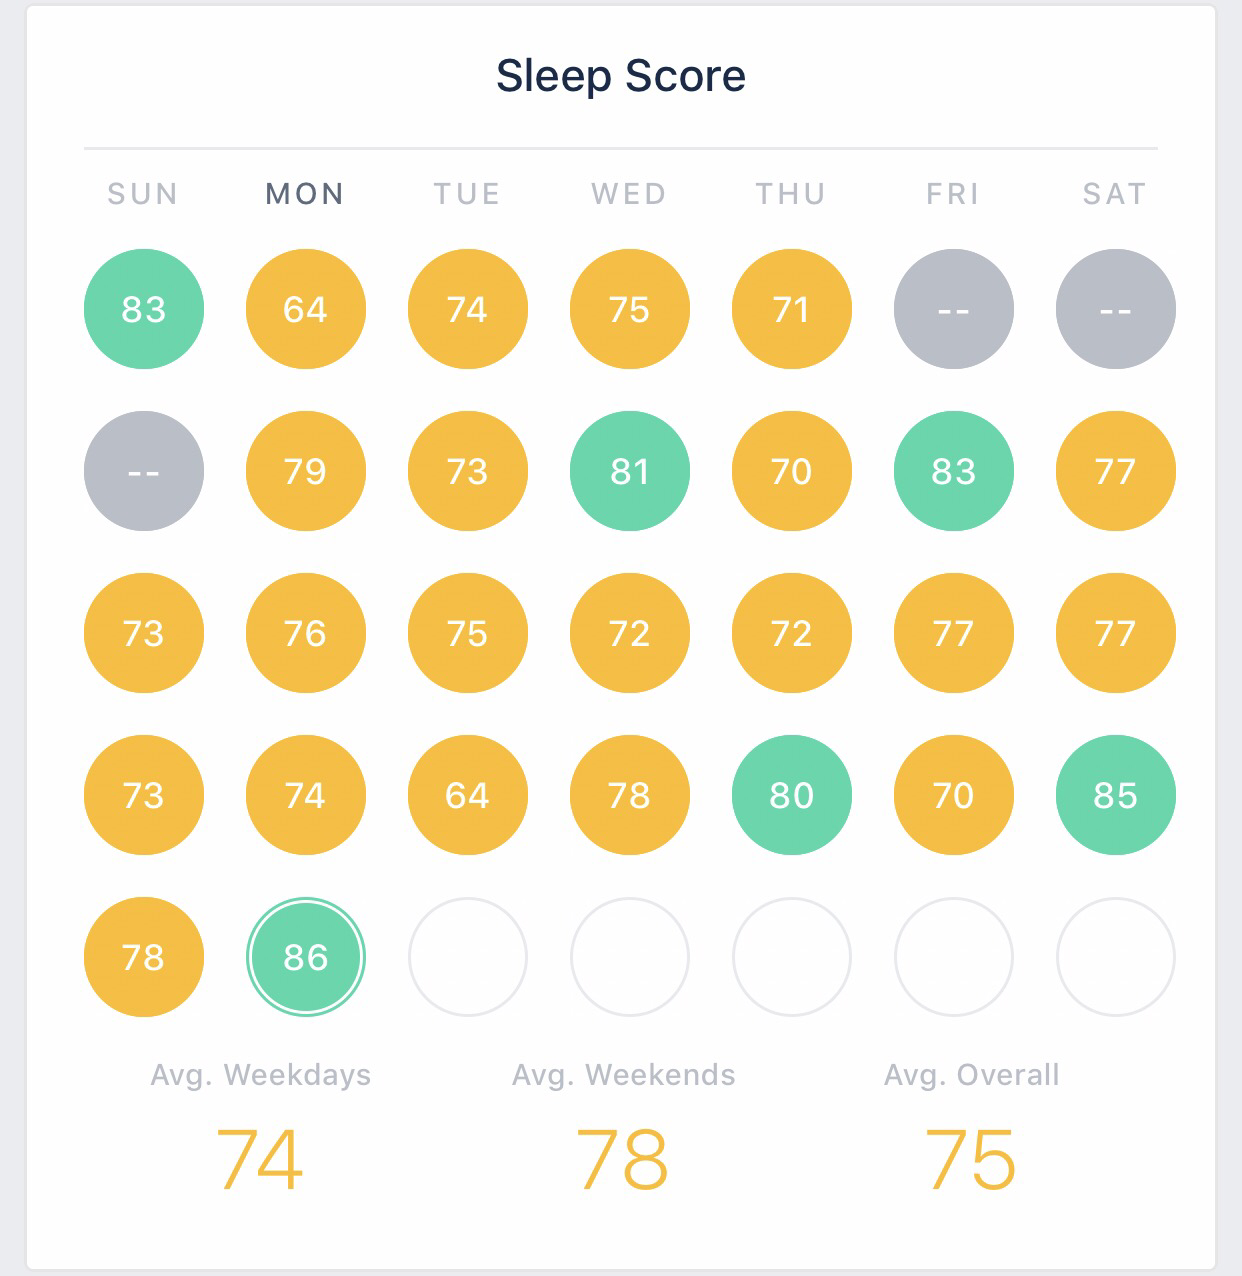Tap the Avg. Weekends value 78
Screen dimensions: 1242x1276
pyautogui.click(x=622, y=1160)
